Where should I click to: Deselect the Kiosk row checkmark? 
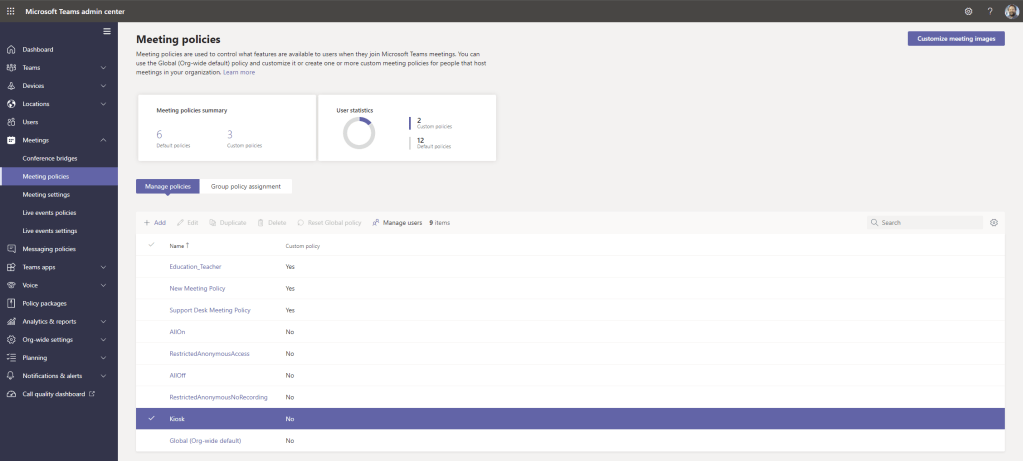[151, 418]
